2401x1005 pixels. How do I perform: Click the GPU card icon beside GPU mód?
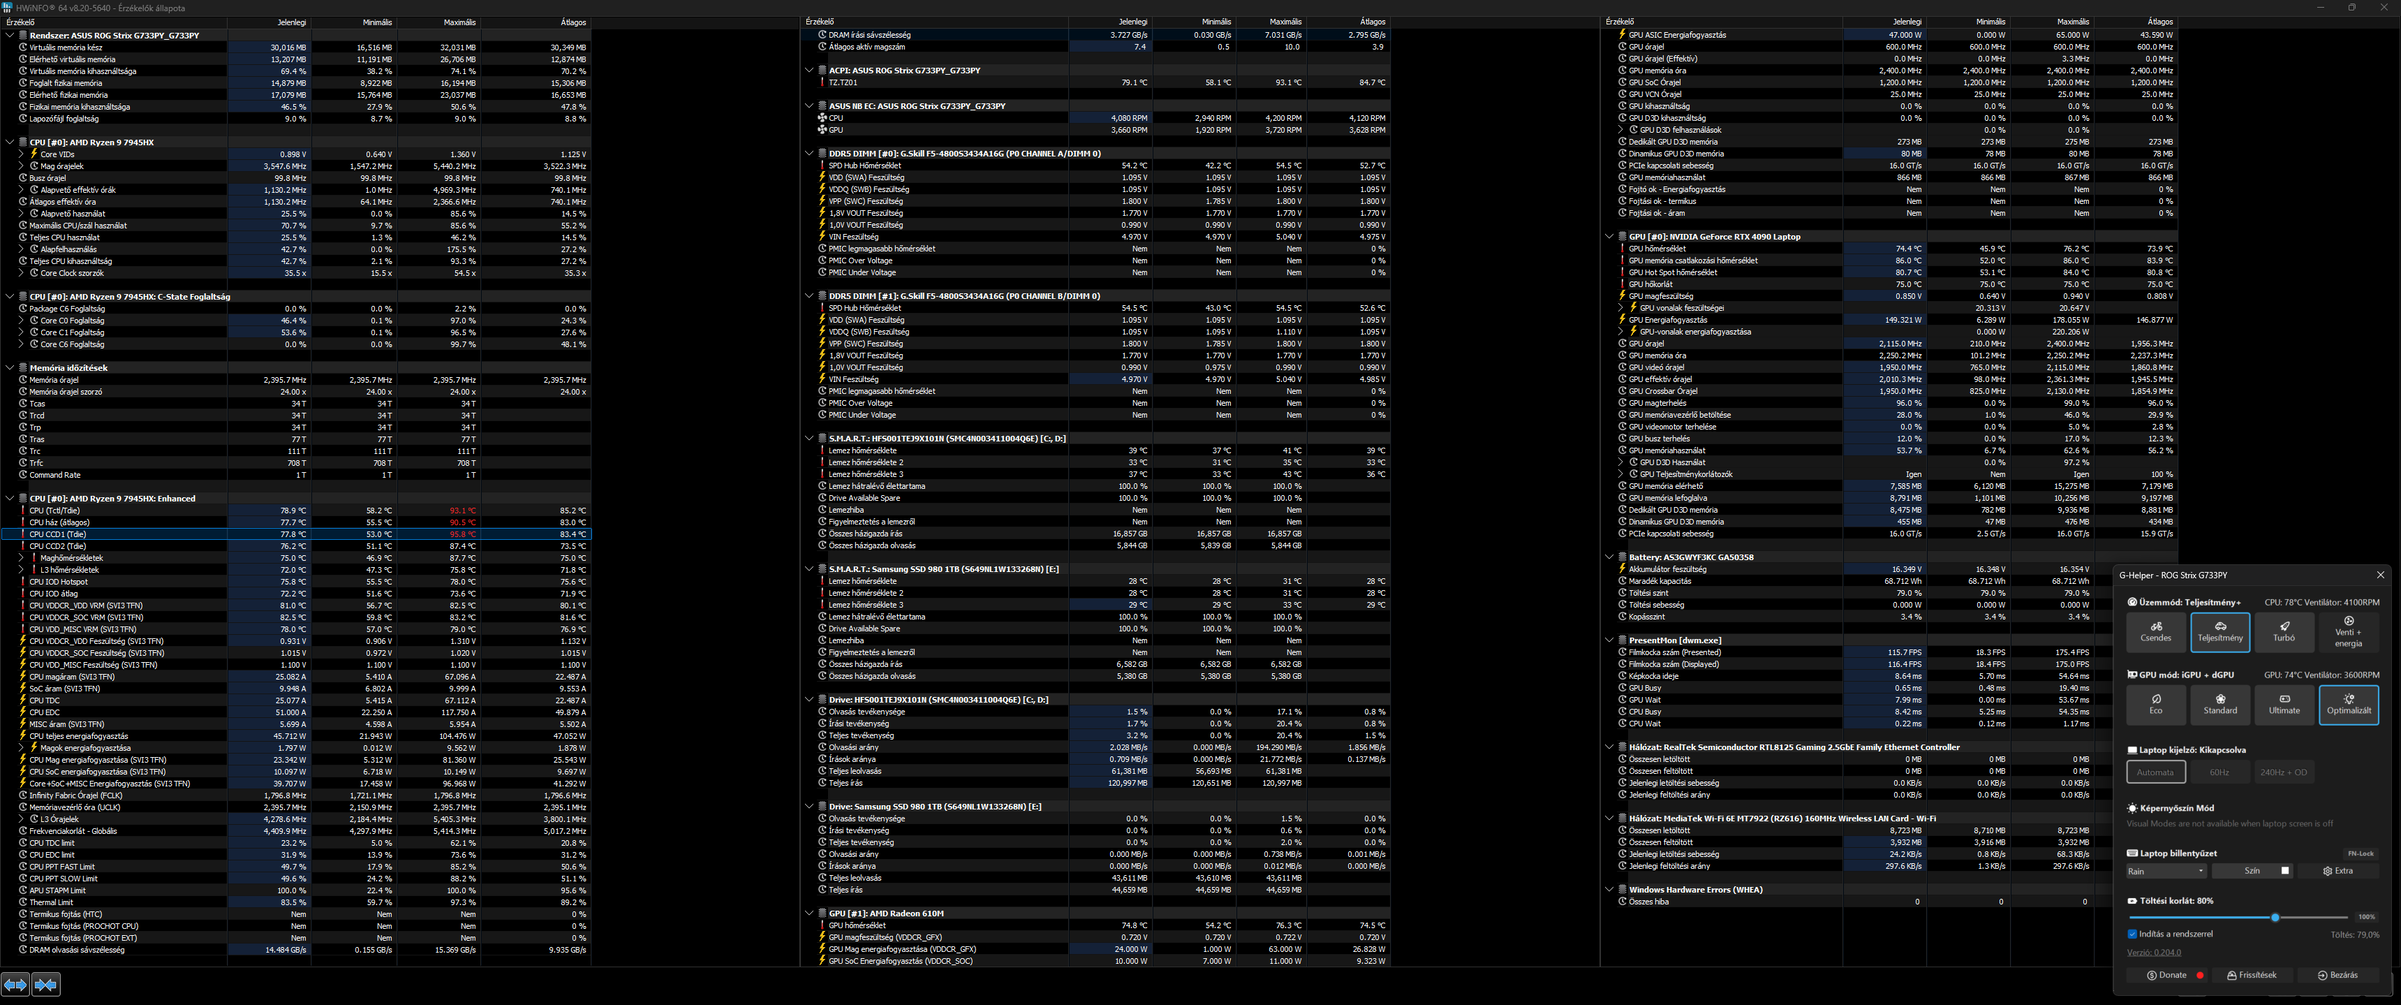click(x=2132, y=675)
